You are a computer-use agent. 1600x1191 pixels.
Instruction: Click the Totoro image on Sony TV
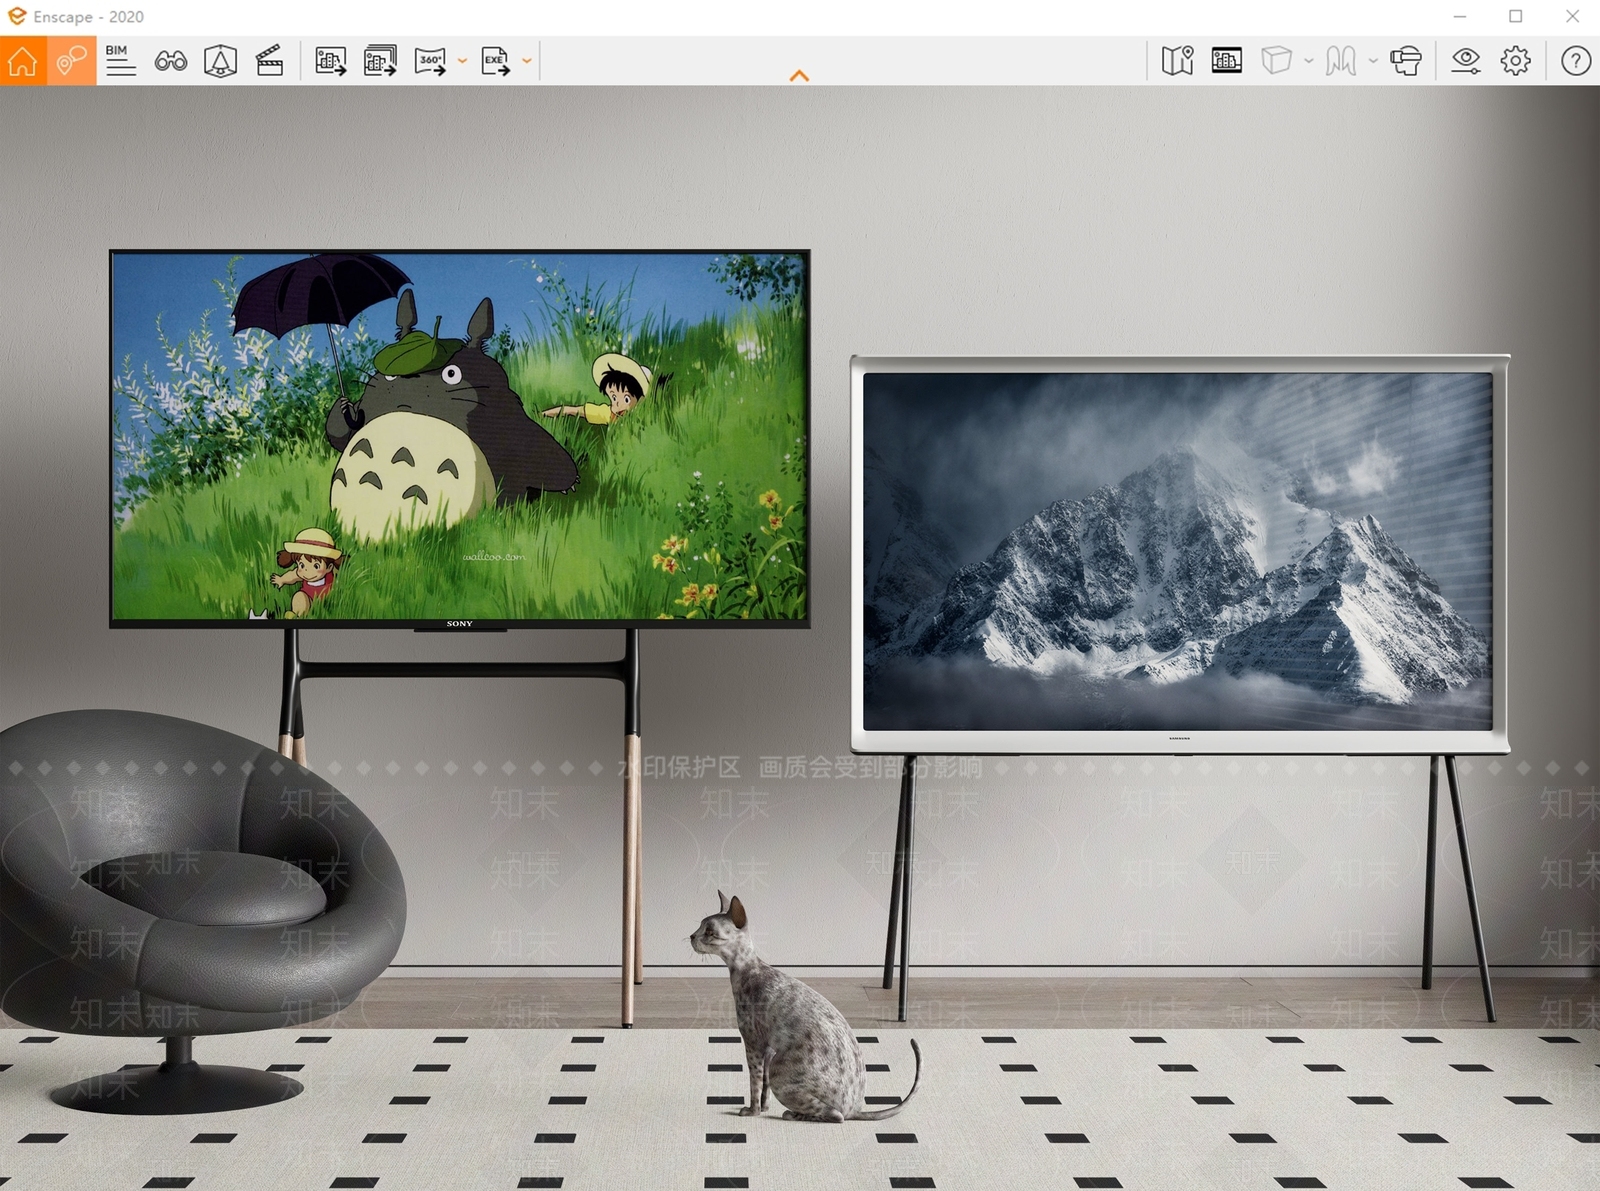click(x=459, y=436)
